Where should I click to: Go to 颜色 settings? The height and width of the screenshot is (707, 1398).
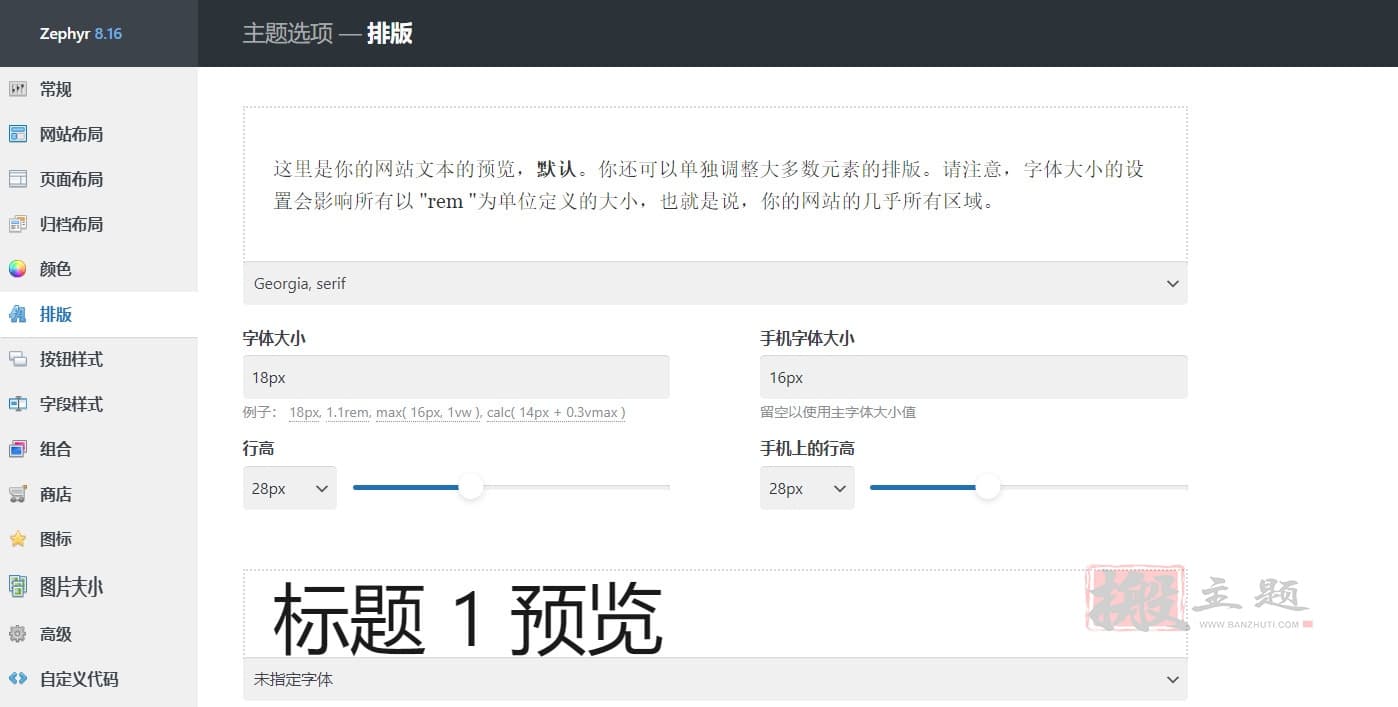click(99, 269)
